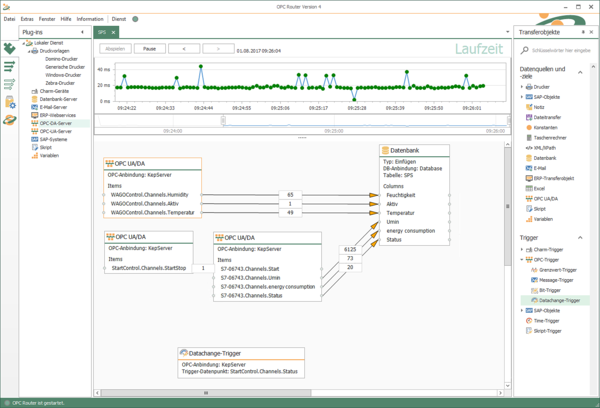This screenshot has height=408, width=600.
Task: Click the Dienst status indicator circle
Action: click(135, 19)
